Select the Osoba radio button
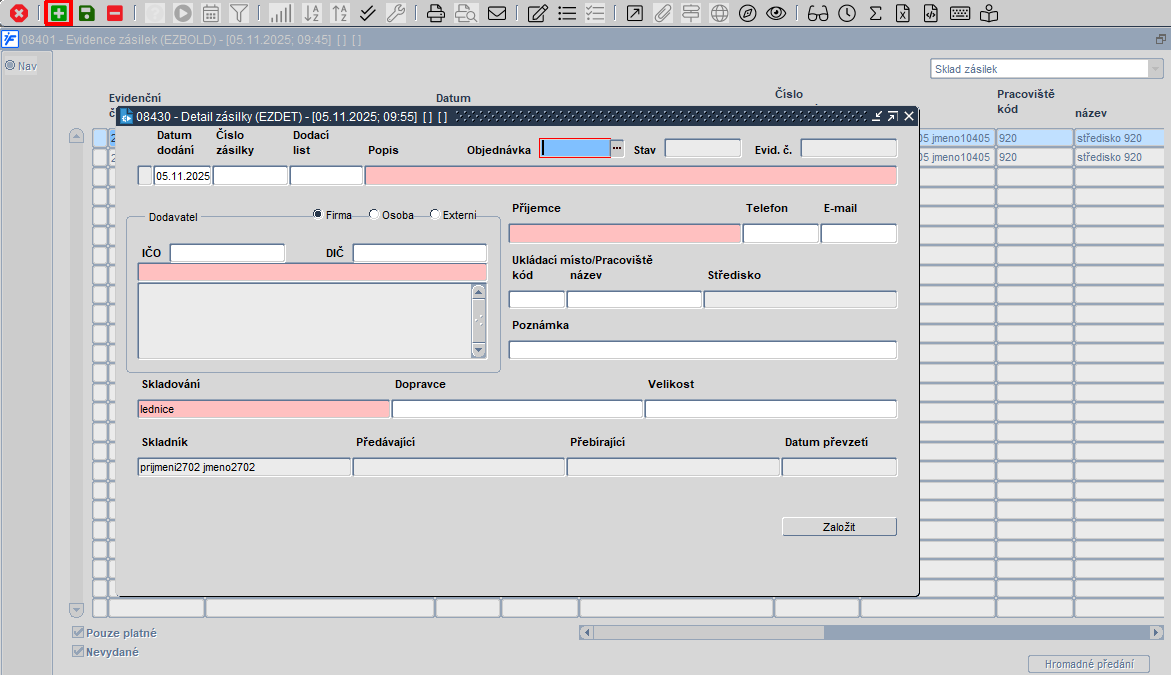The width and height of the screenshot is (1171, 675). pos(374,215)
